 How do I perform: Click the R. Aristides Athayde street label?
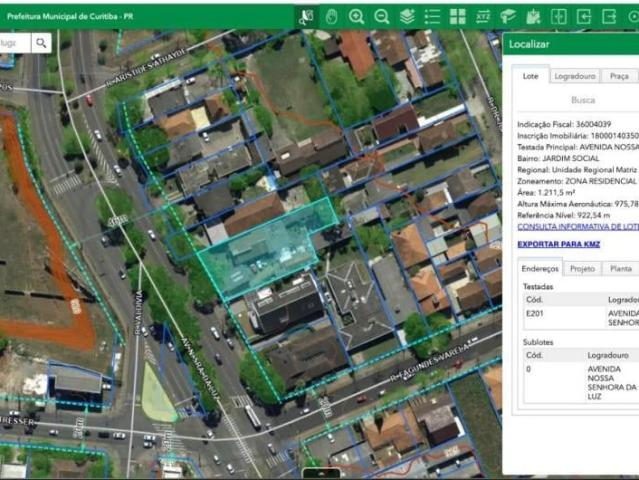coord(147,67)
